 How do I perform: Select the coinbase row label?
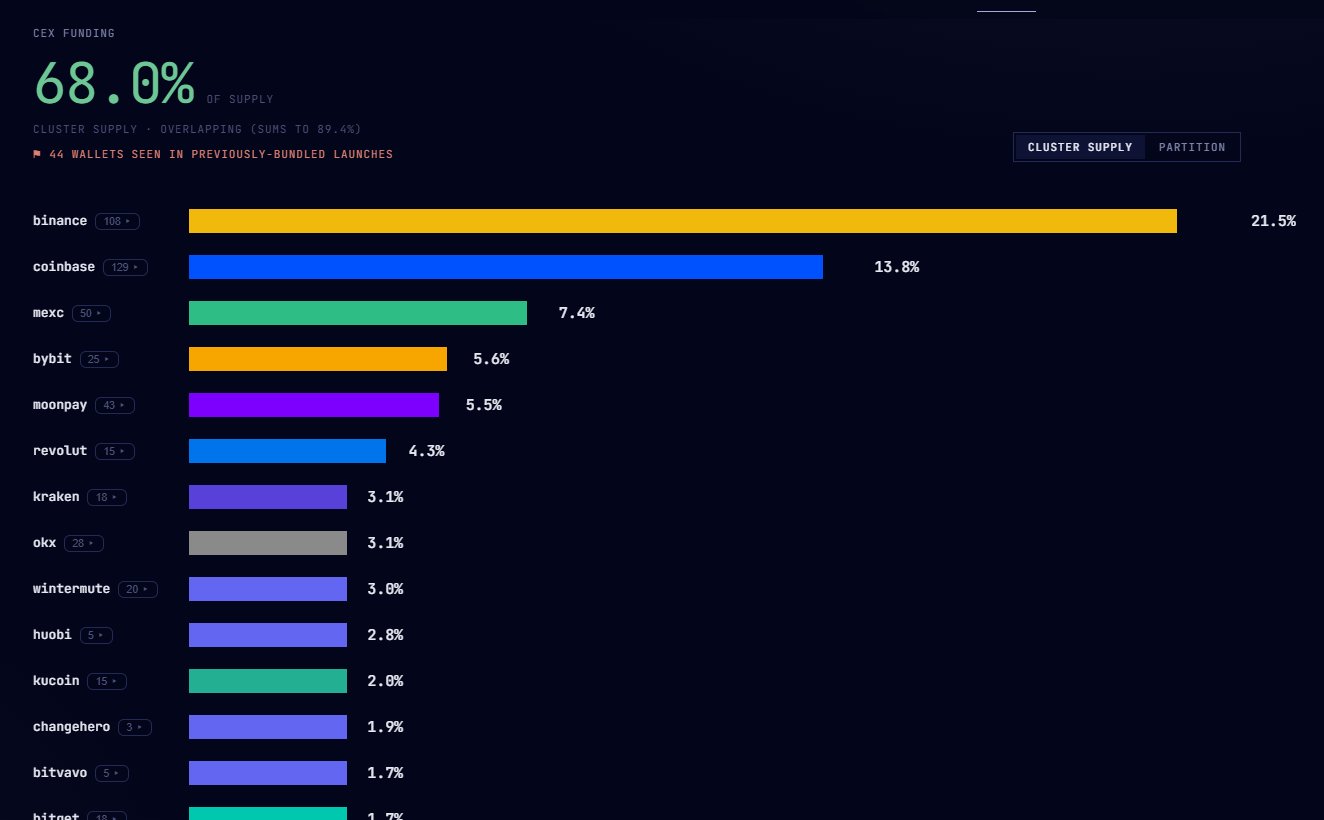[x=64, y=267]
